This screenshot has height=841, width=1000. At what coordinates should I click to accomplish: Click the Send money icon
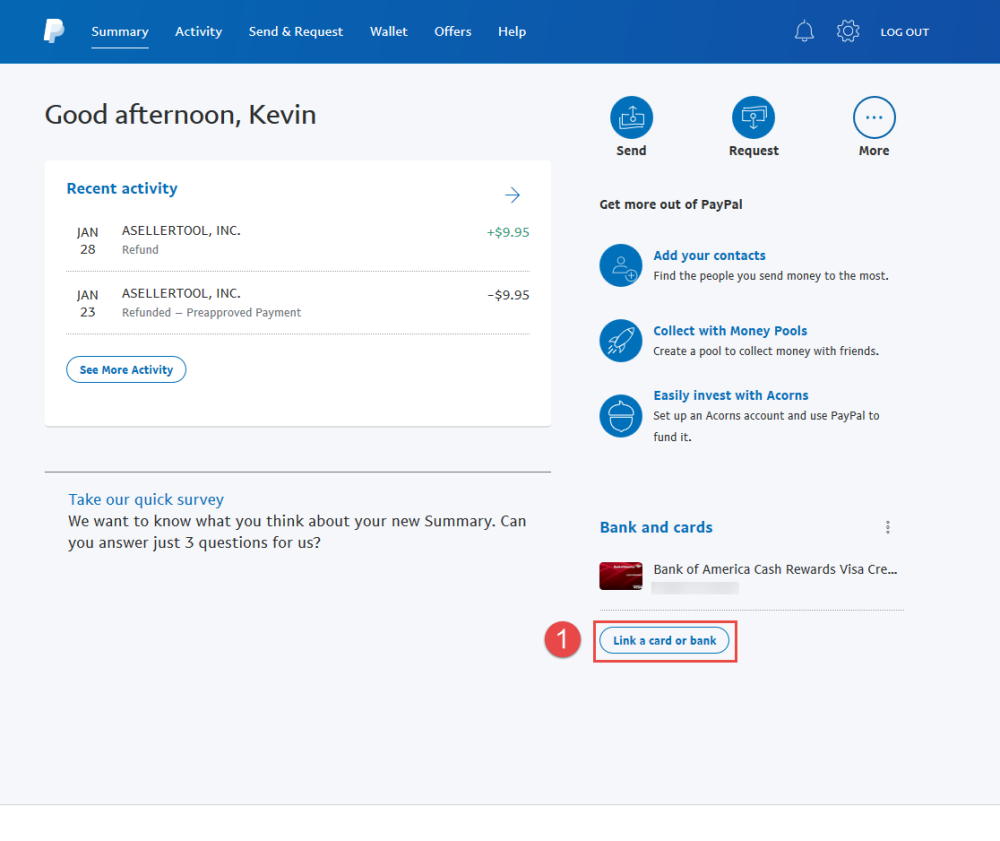(631, 117)
